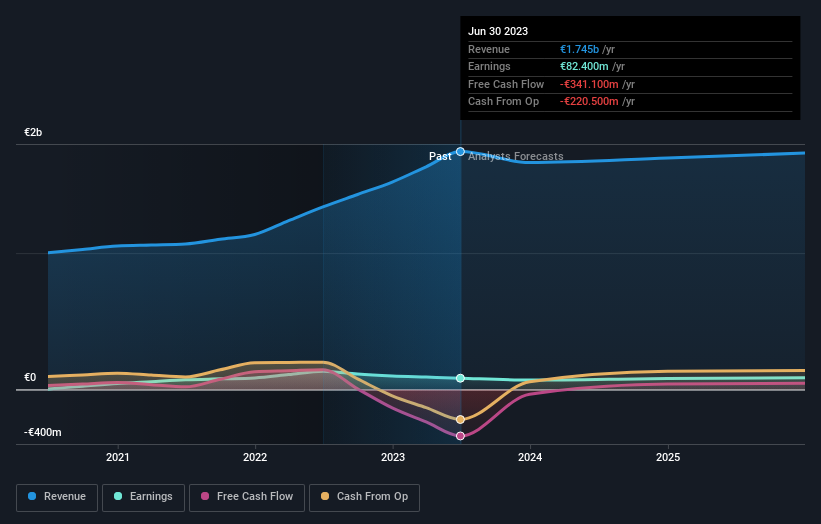Toggle the Revenue legend button
The width and height of the screenshot is (821, 524).
57,497
